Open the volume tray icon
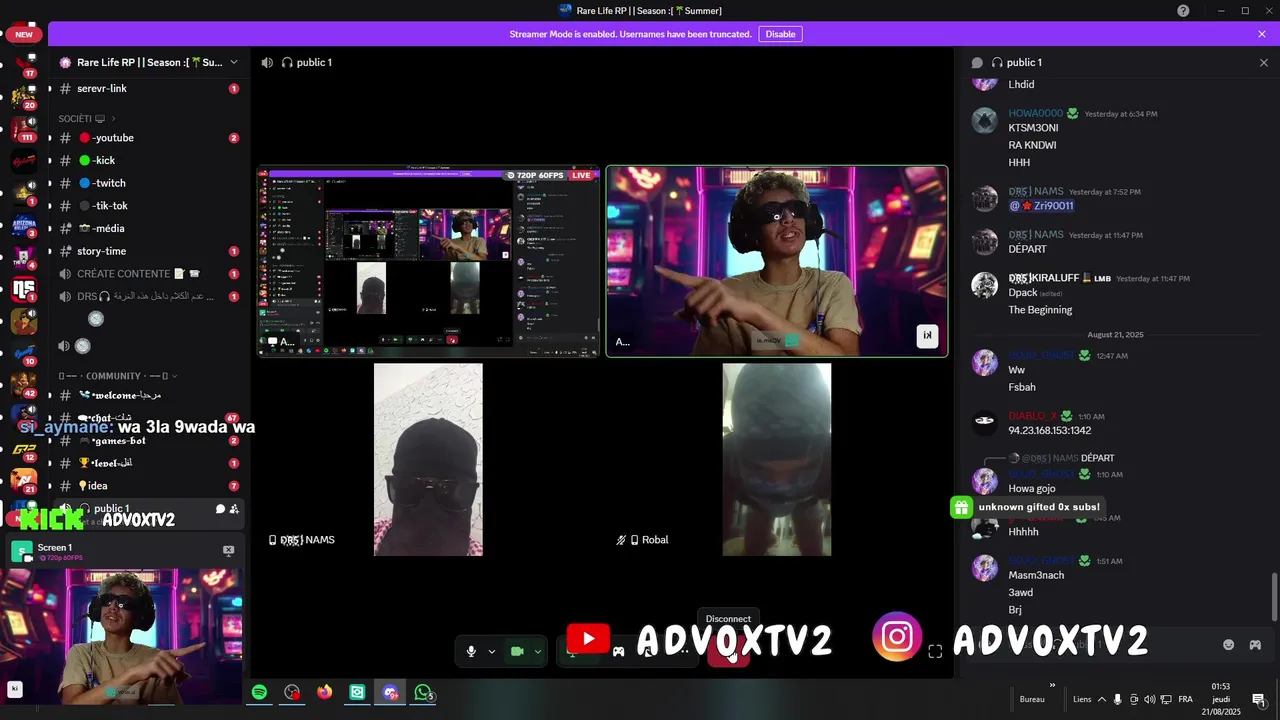Image resolution: width=1280 pixels, height=720 pixels. pyautogui.click(x=1149, y=699)
